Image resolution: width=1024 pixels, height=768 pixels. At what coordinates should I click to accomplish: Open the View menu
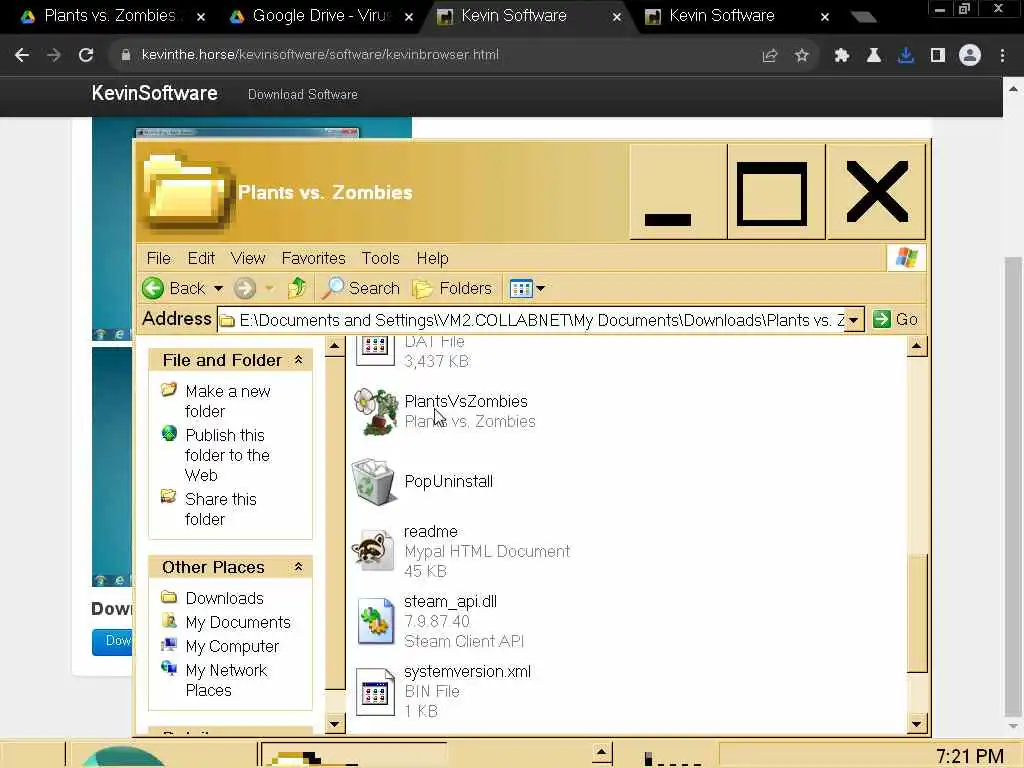(248, 258)
